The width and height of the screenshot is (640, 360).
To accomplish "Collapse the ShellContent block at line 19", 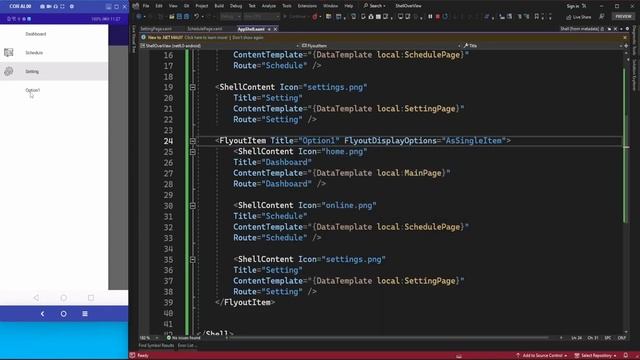I will (193, 87).
